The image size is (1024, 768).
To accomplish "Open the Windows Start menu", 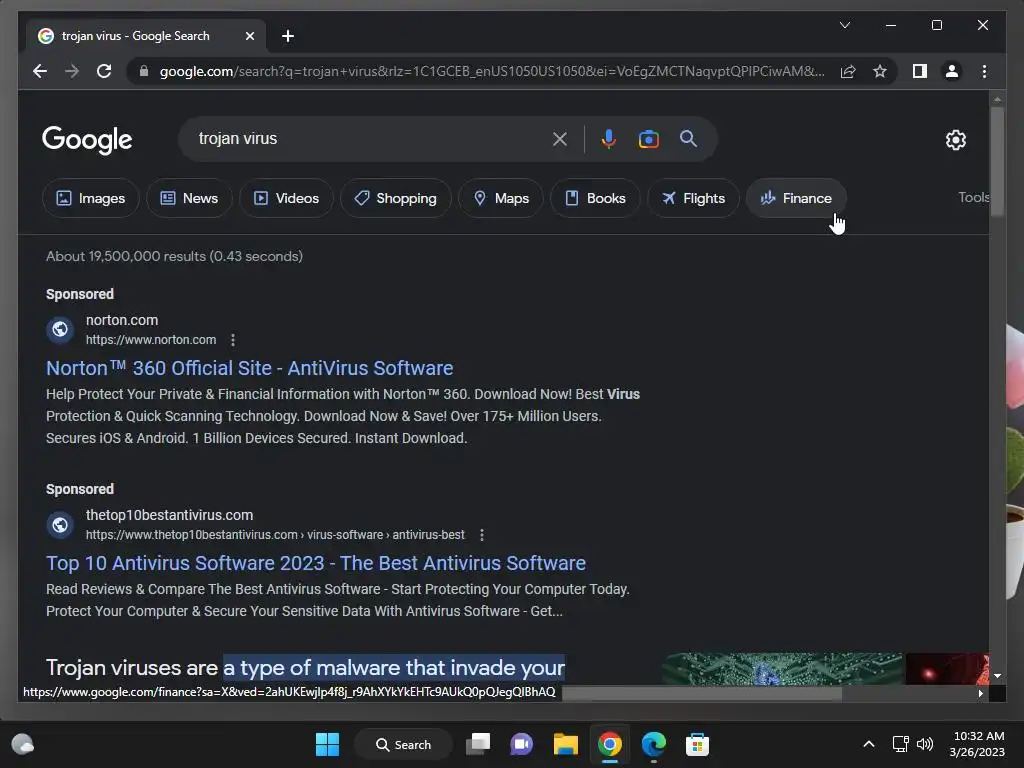I will click(x=327, y=744).
